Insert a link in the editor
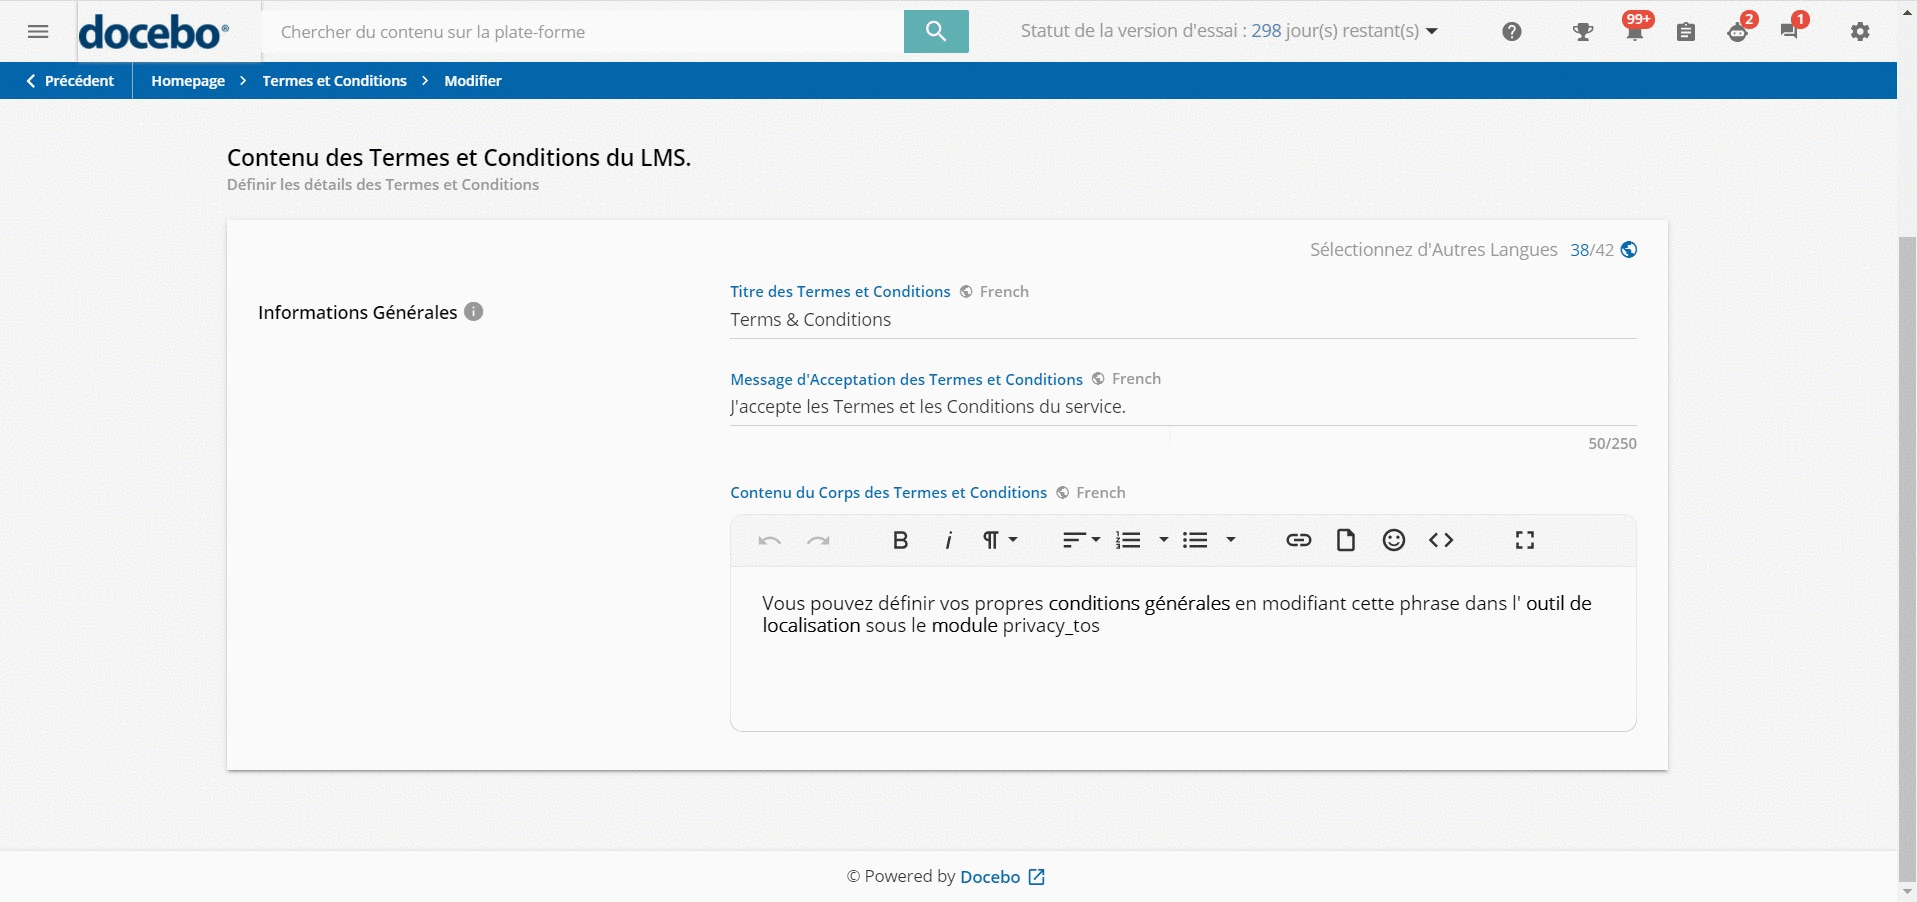Image resolution: width=1917 pixels, height=902 pixels. click(x=1298, y=541)
